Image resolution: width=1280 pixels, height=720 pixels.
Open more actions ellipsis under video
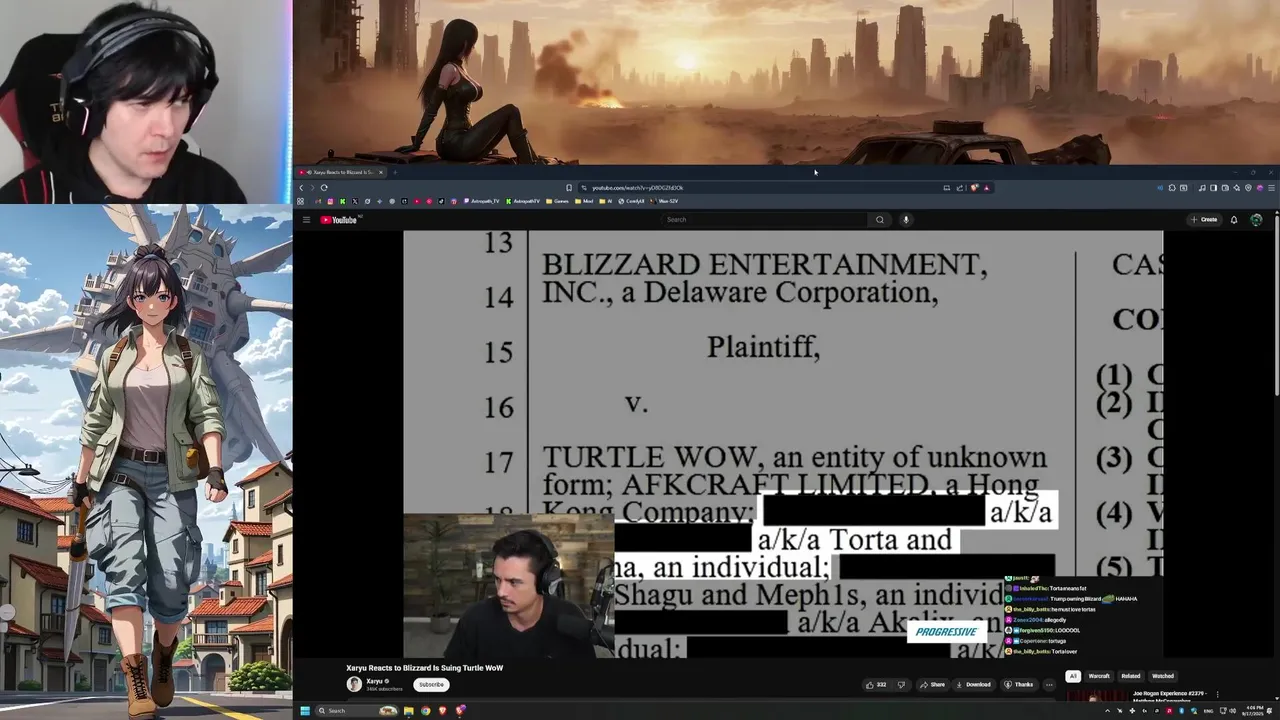coord(1049,685)
